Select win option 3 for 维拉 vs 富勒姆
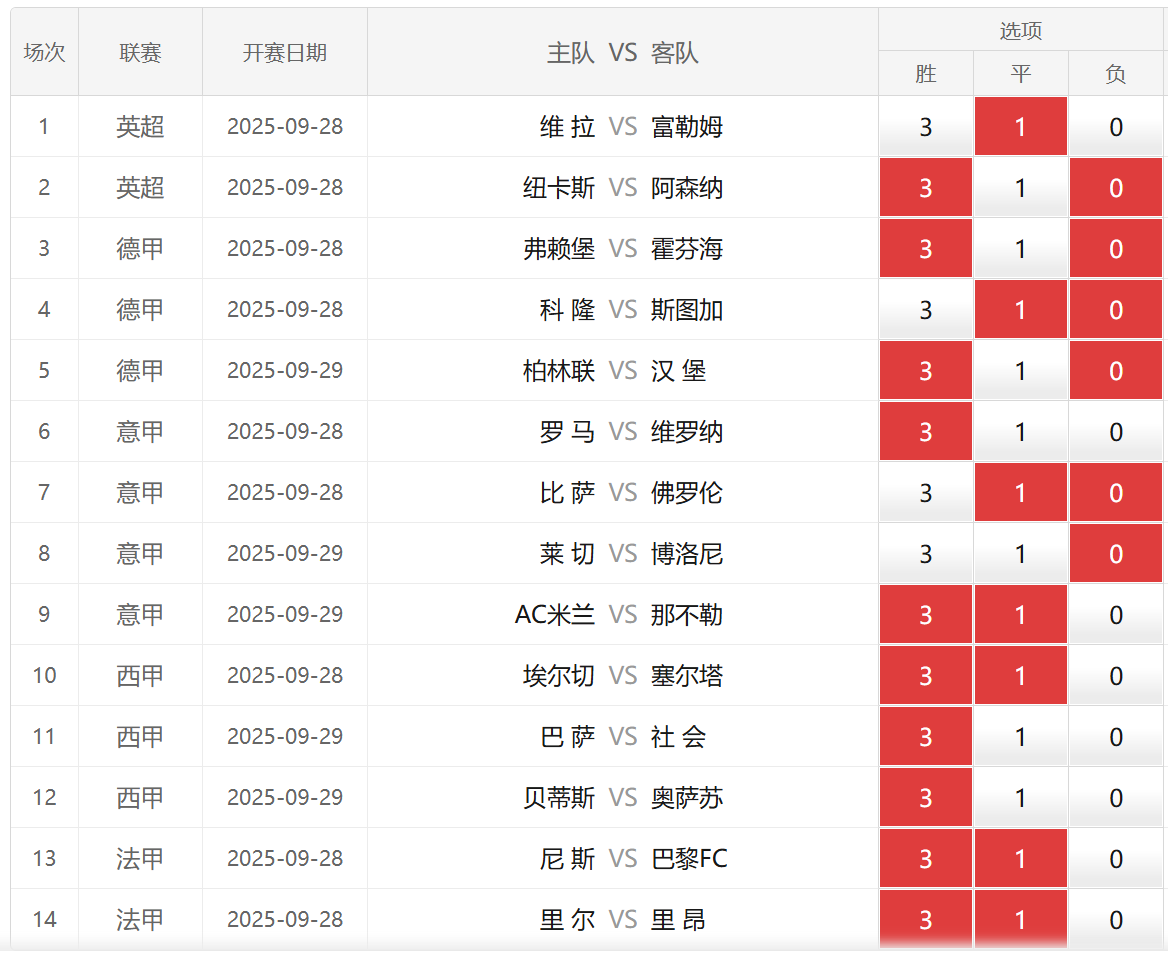The width and height of the screenshot is (1168, 956). 925,127
